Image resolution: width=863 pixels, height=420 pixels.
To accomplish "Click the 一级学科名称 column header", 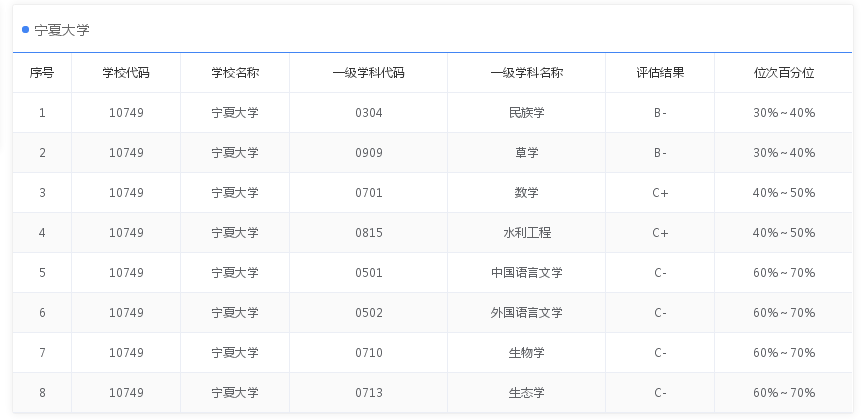I will point(526,73).
